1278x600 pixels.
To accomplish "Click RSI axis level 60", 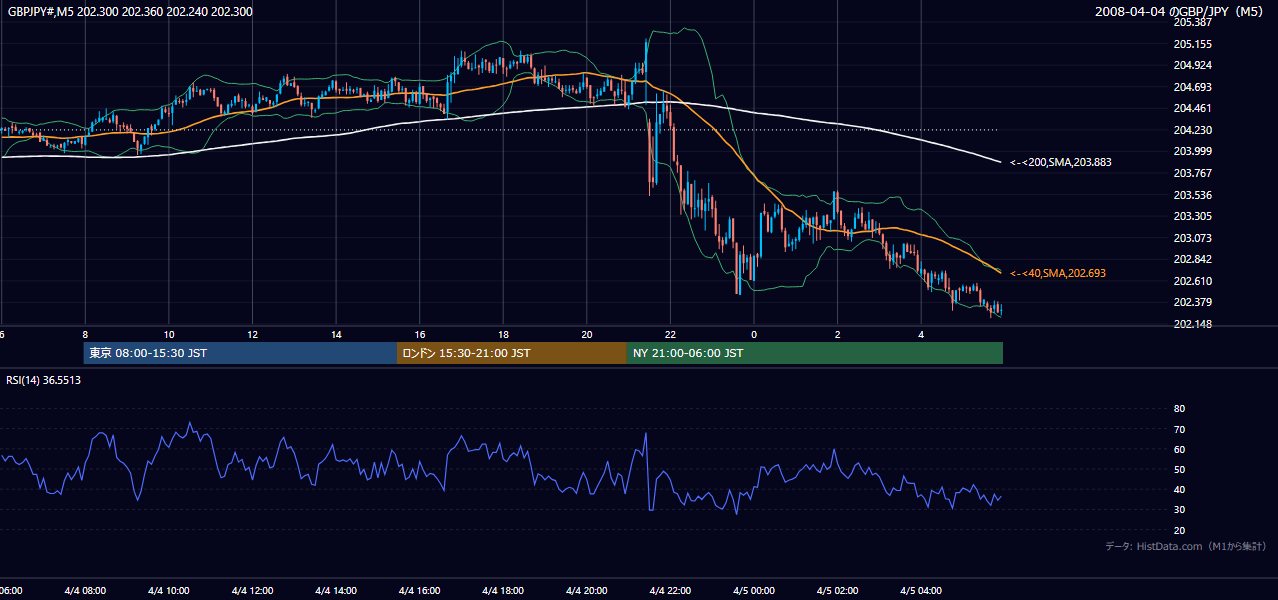I will [1180, 449].
